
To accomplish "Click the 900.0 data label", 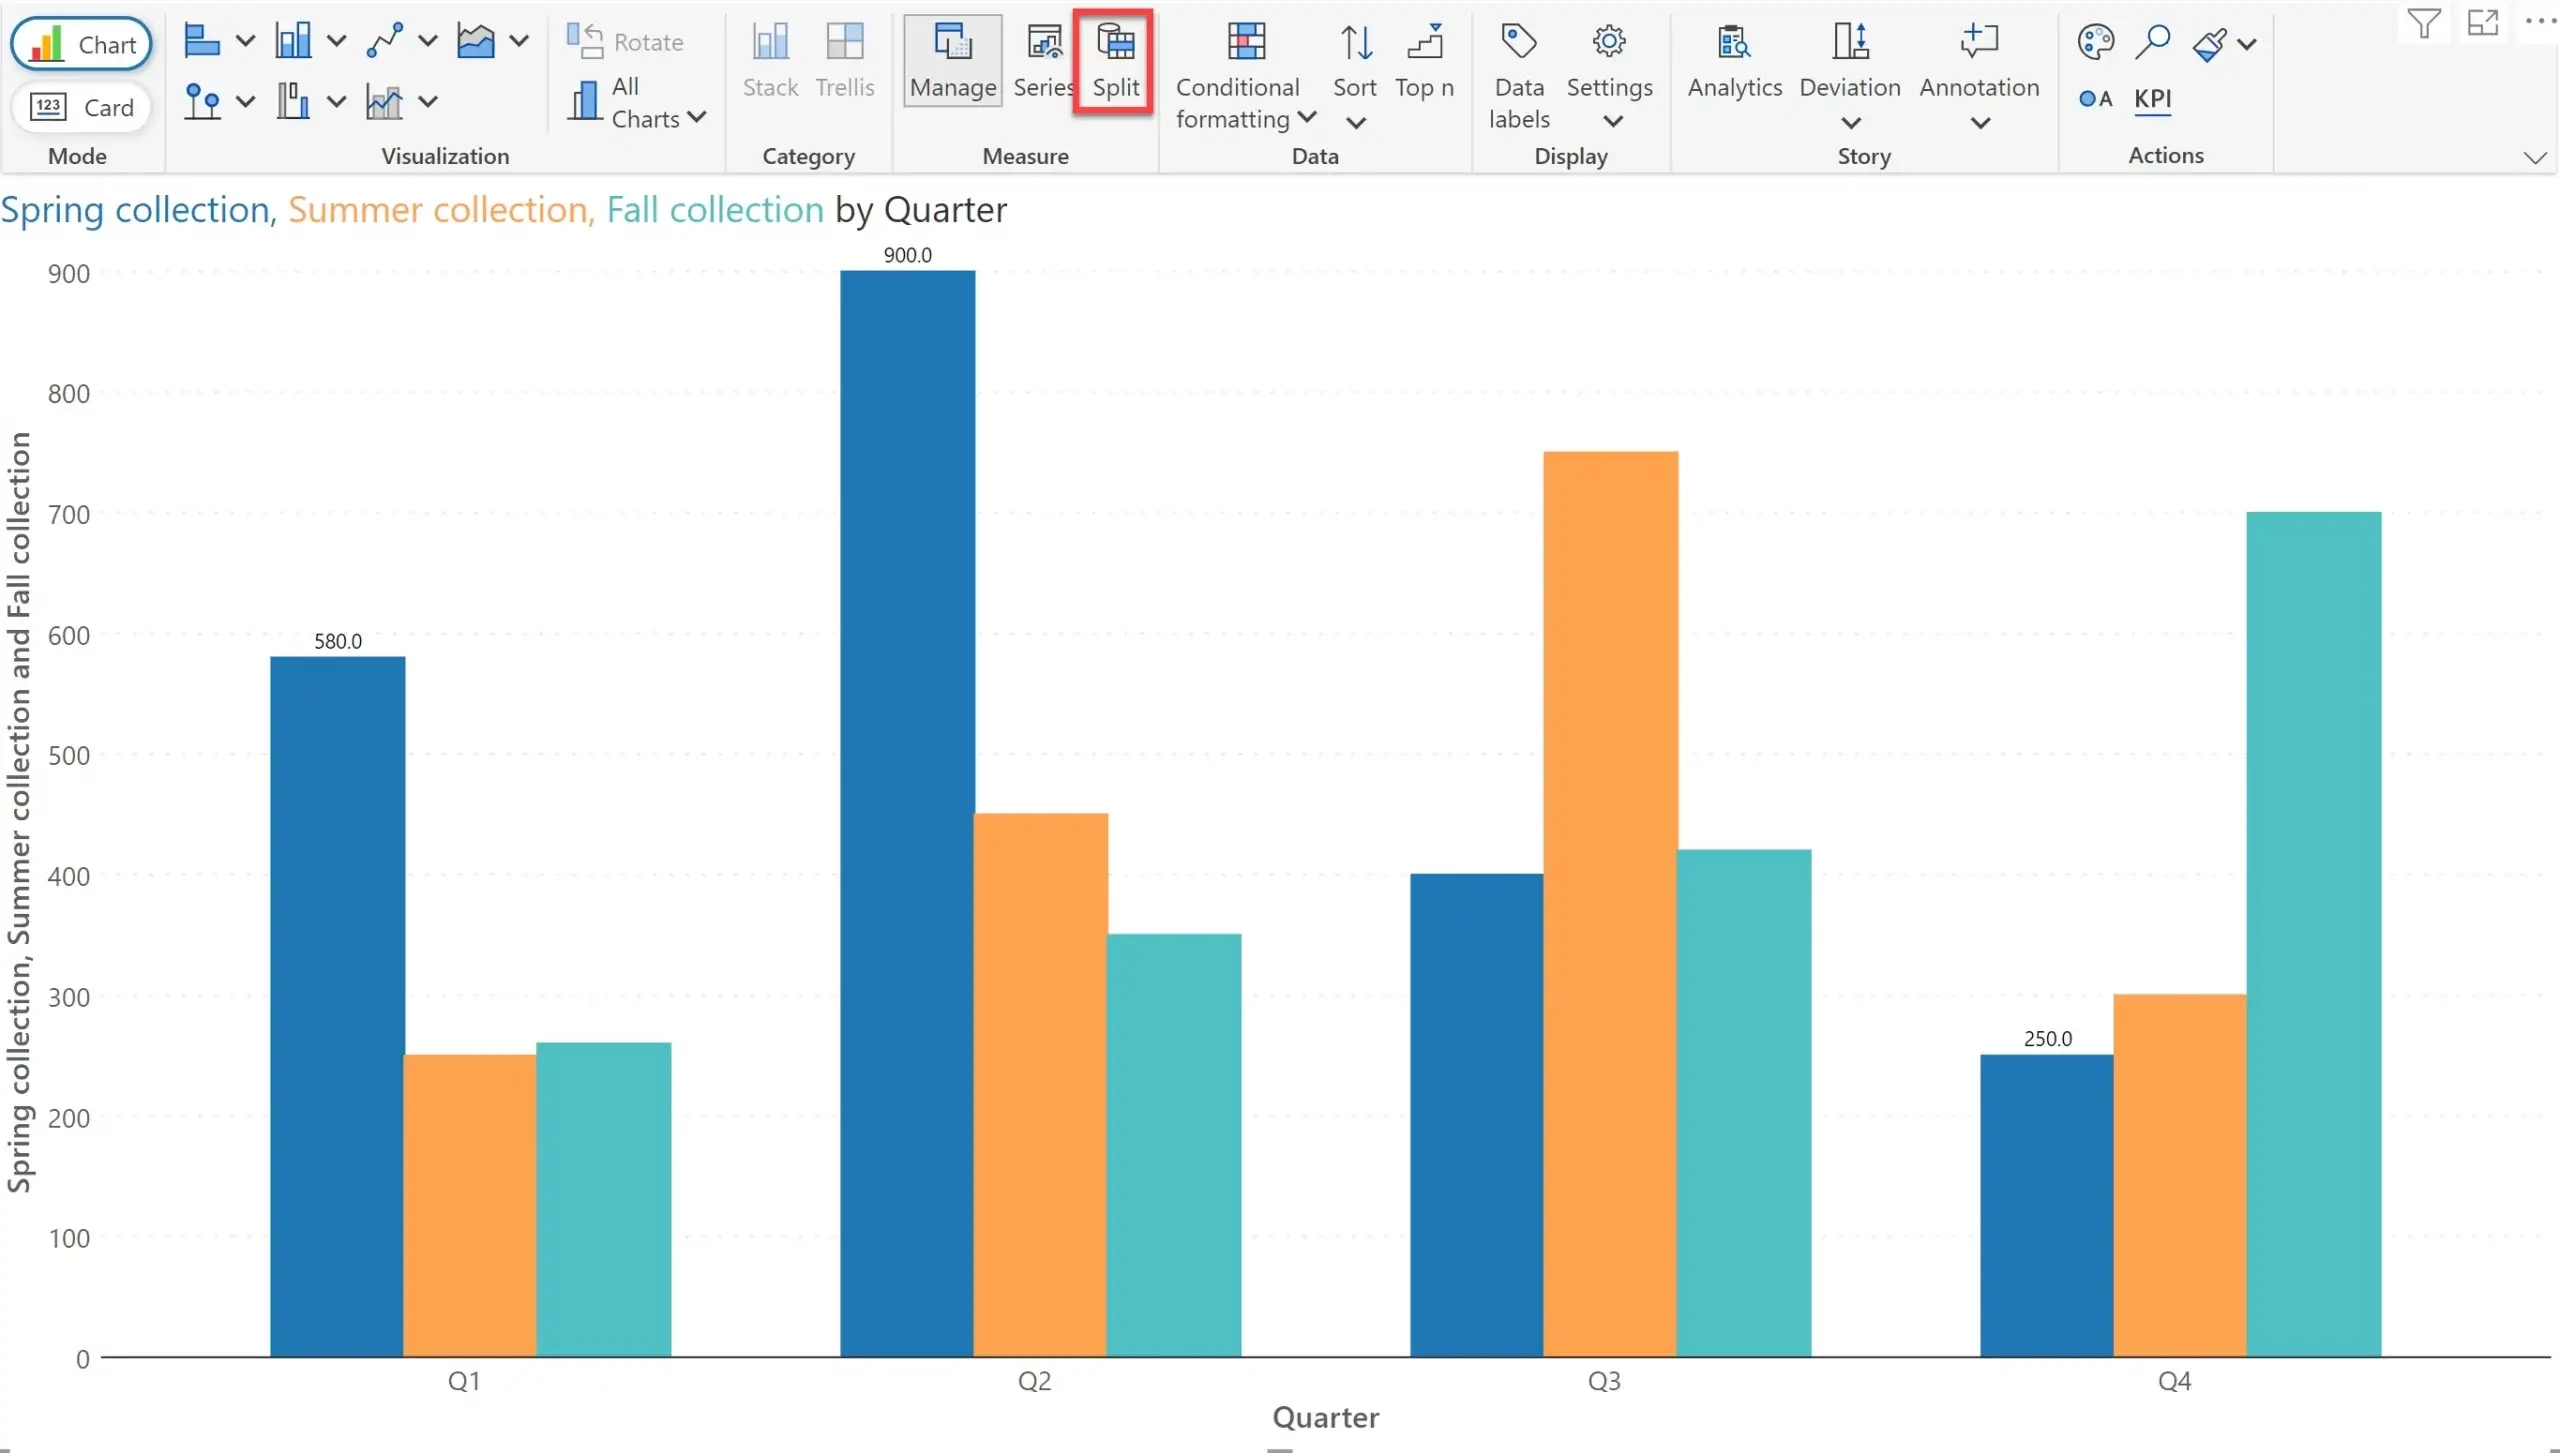I will point(907,255).
